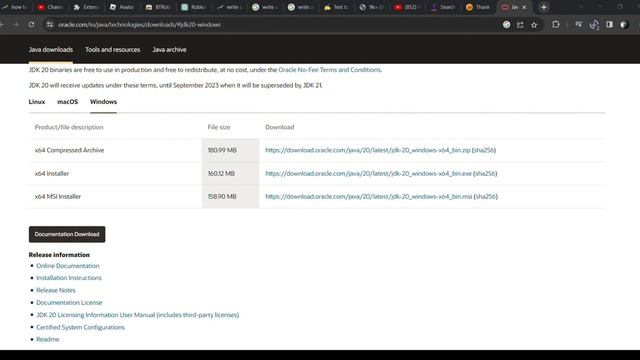Switch to the YouTube '(852)' tab

pyautogui.click(x=407, y=7)
